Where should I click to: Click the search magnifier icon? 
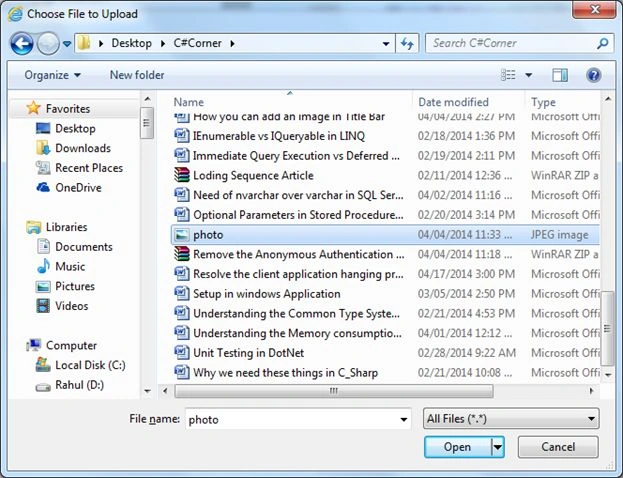click(x=603, y=43)
